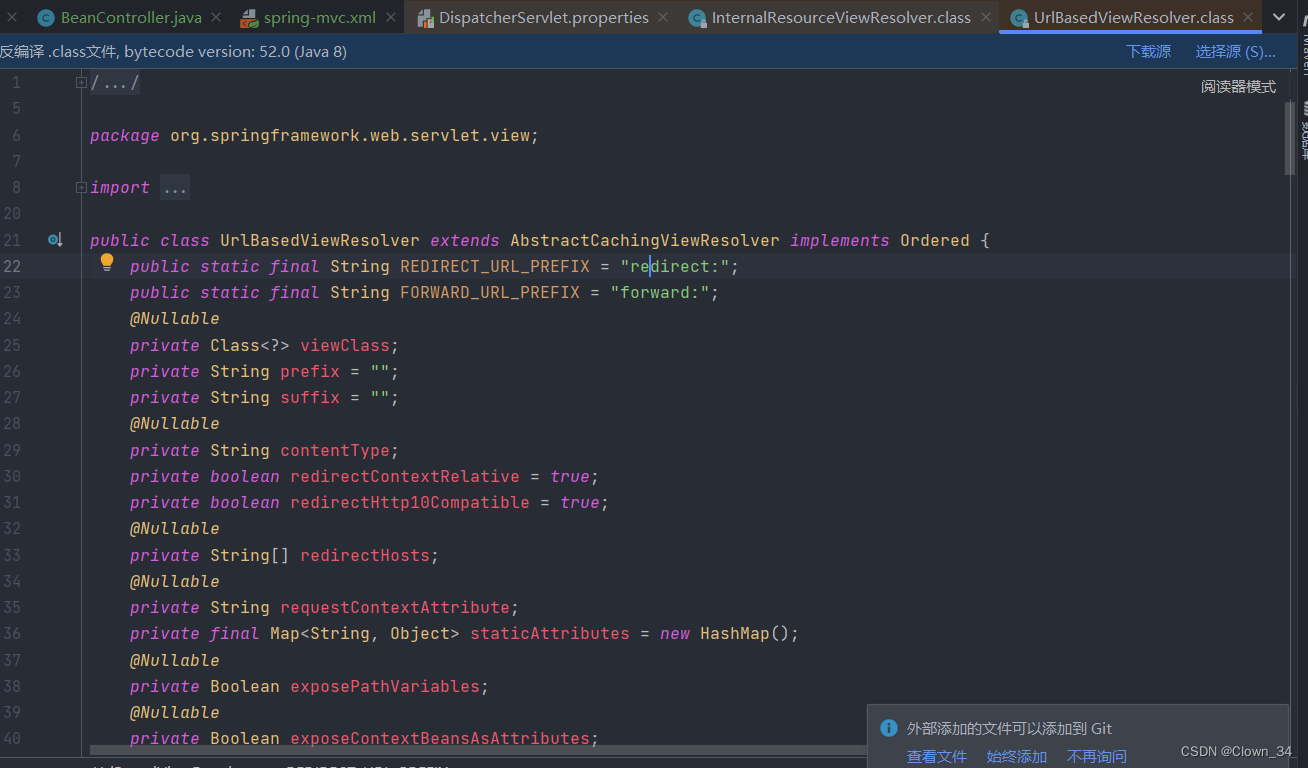Click the class gutter icon on line 21
This screenshot has height=768, width=1308.
55,240
